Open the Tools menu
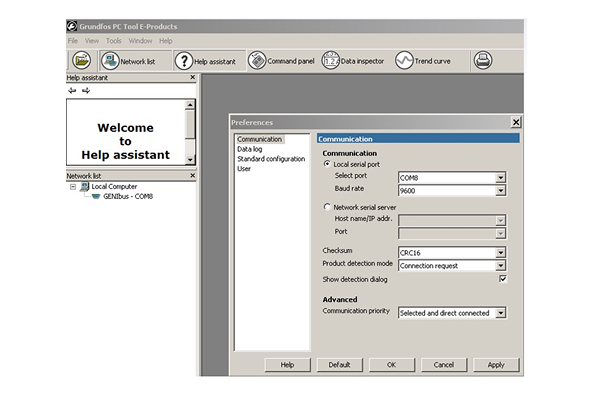The width and height of the screenshot is (592, 402). click(x=114, y=41)
